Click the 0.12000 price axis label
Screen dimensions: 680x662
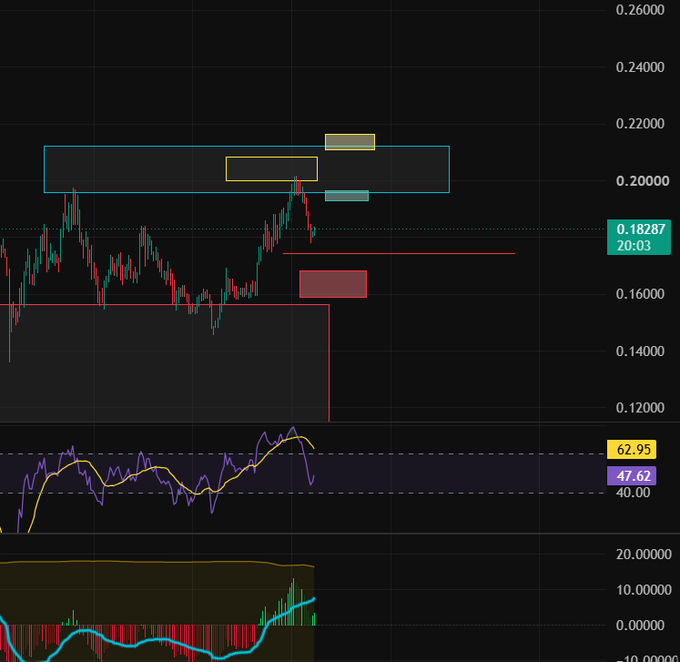640,408
